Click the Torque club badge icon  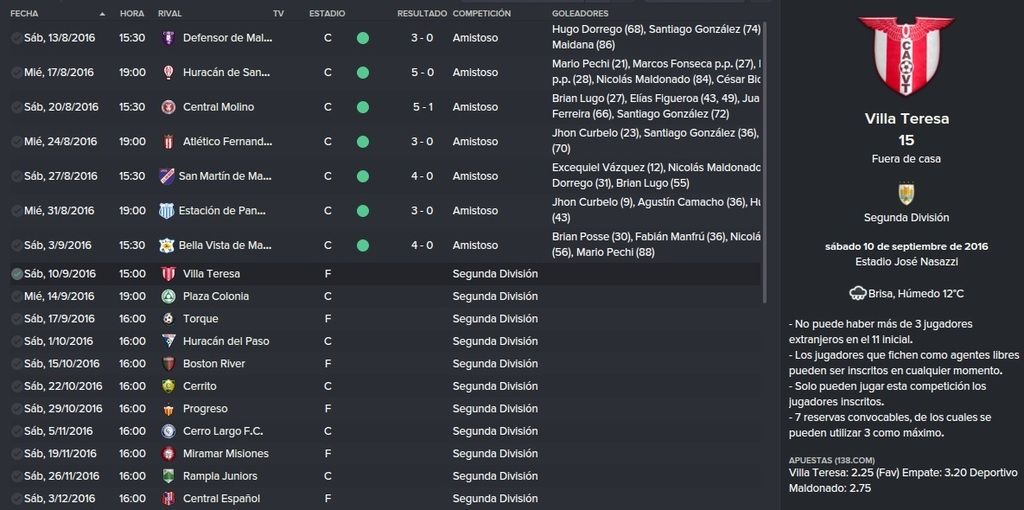click(x=168, y=319)
